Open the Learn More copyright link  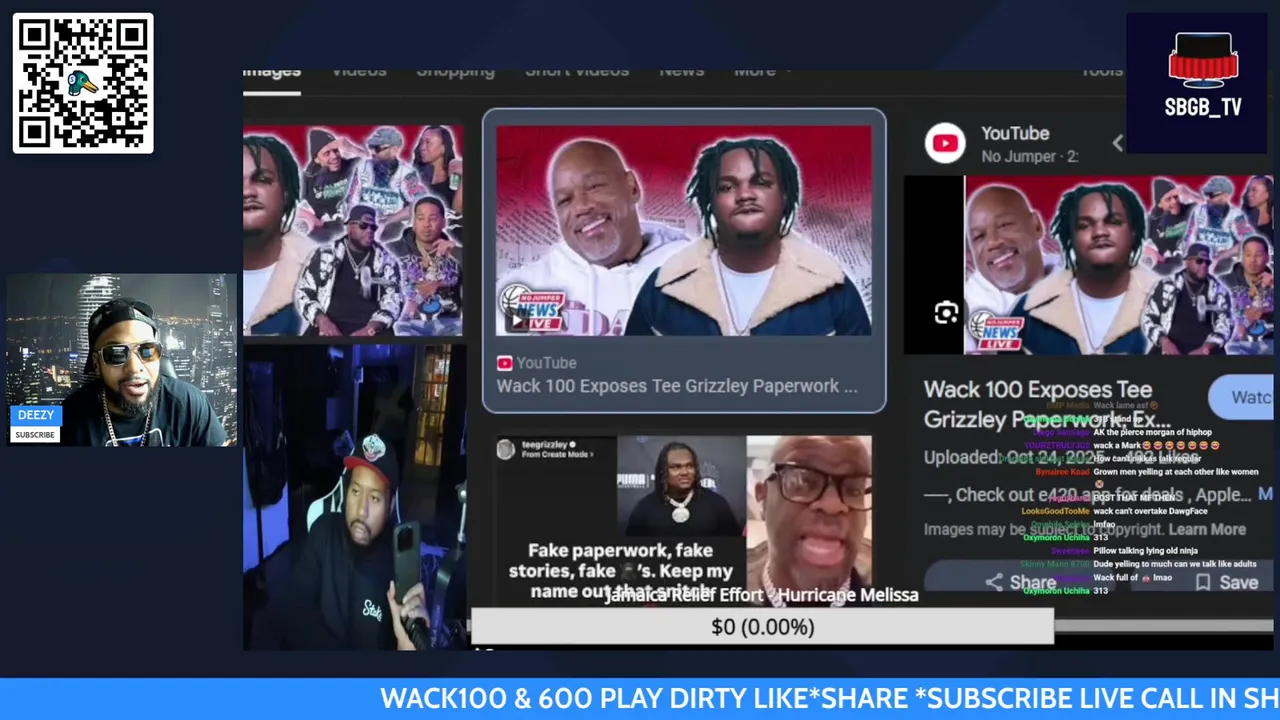pos(1207,529)
